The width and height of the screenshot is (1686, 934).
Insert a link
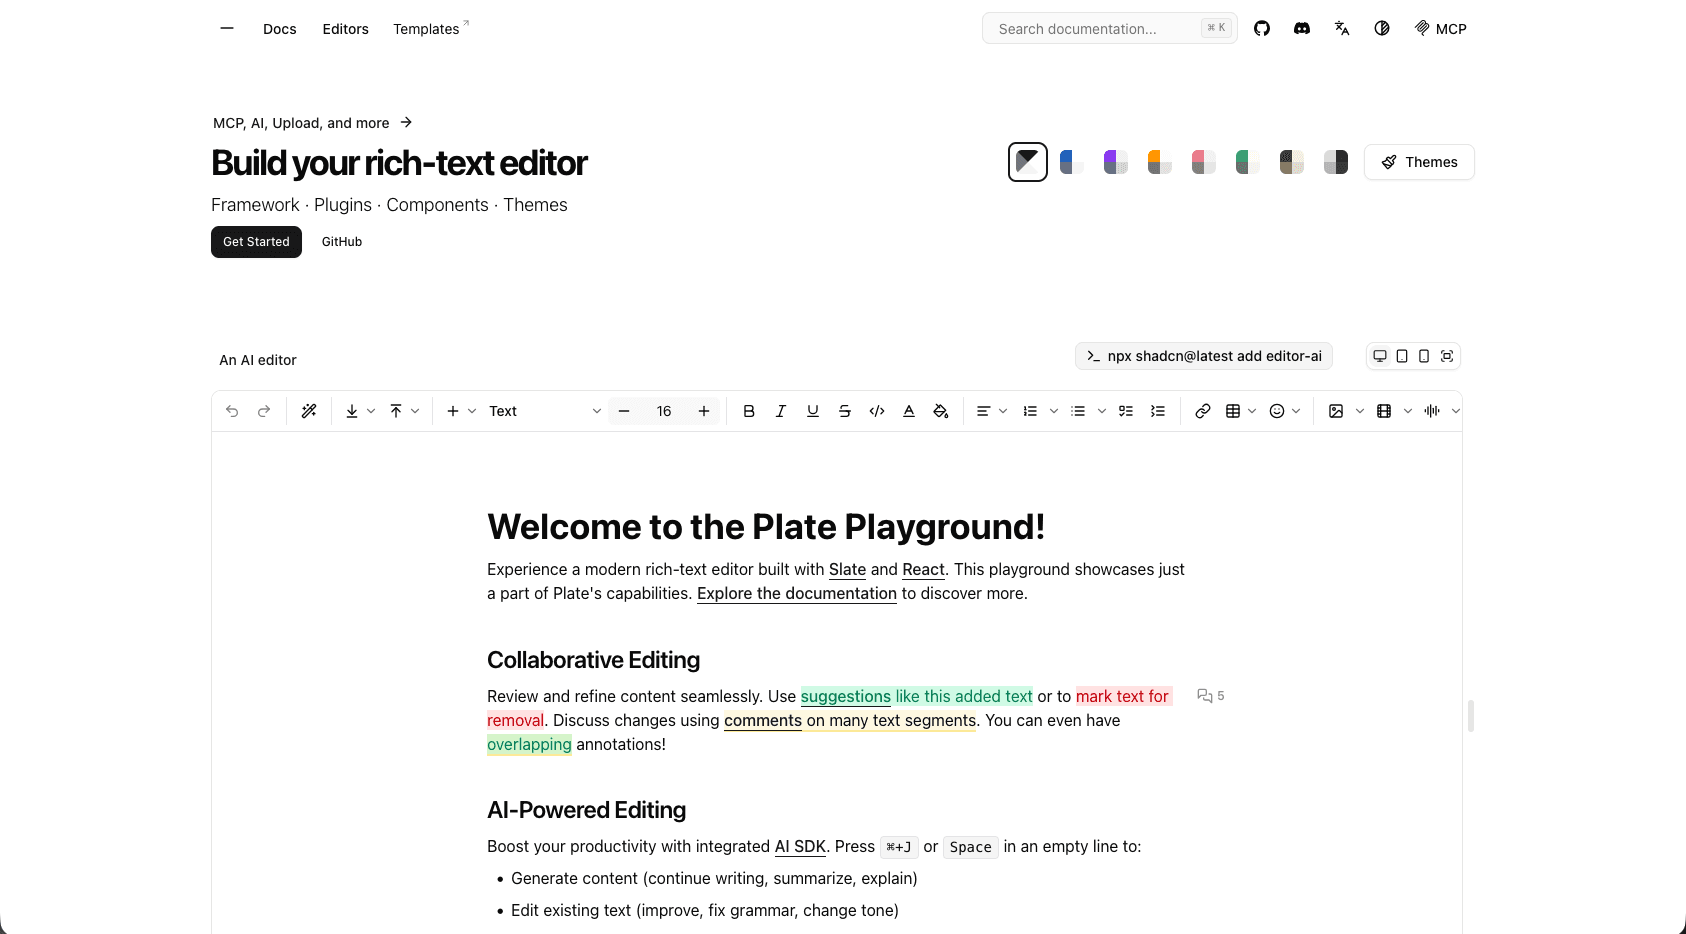(x=1203, y=411)
